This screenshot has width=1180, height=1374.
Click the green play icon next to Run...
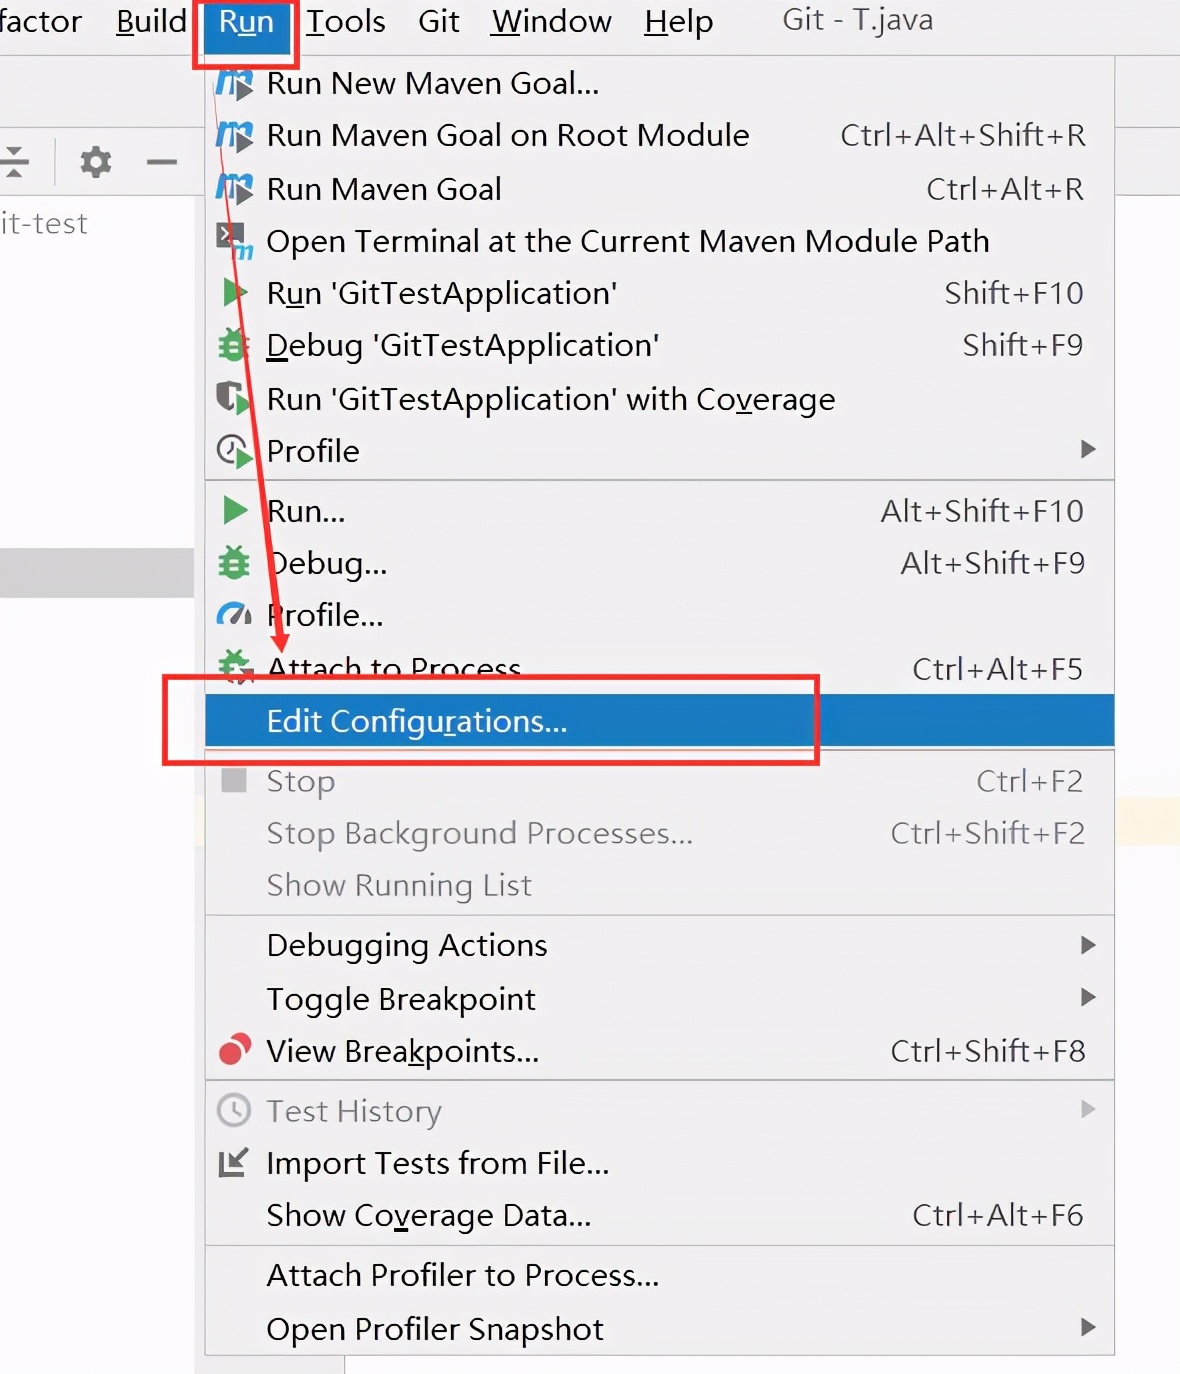pyautogui.click(x=234, y=511)
